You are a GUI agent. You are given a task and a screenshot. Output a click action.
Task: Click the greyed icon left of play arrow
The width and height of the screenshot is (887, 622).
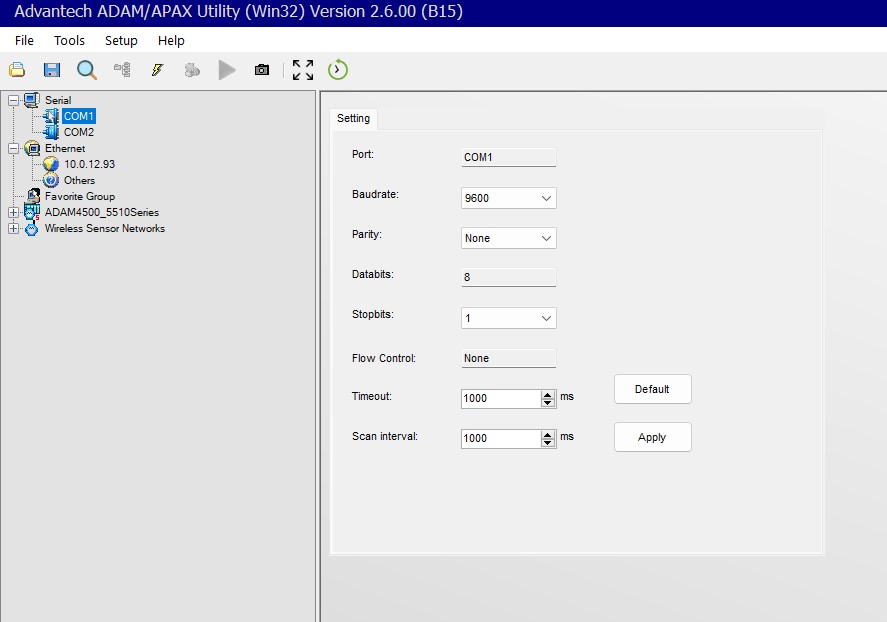(x=192, y=70)
